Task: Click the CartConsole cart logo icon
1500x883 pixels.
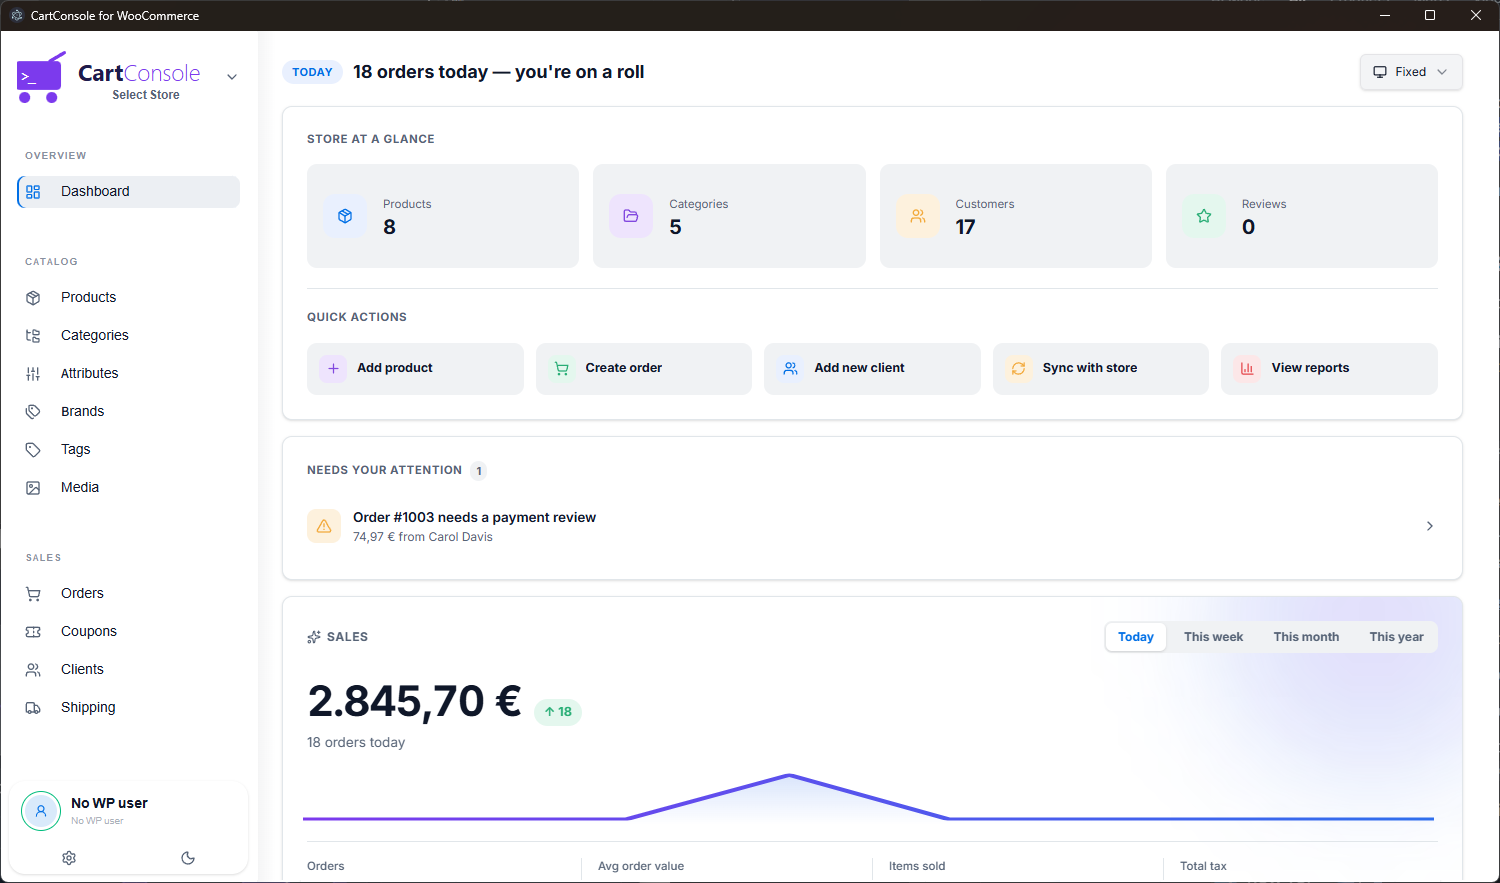Action: [x=41, y=77]
